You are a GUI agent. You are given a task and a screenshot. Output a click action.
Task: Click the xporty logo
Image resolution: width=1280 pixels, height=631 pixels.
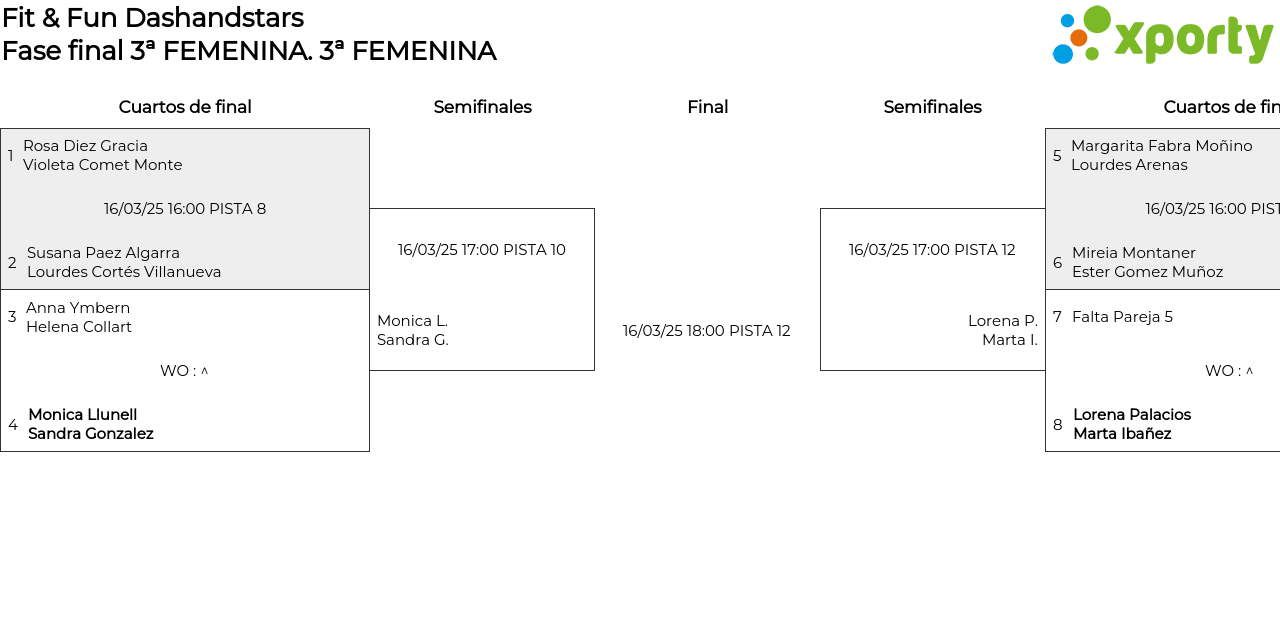(x=1162, y=36)
